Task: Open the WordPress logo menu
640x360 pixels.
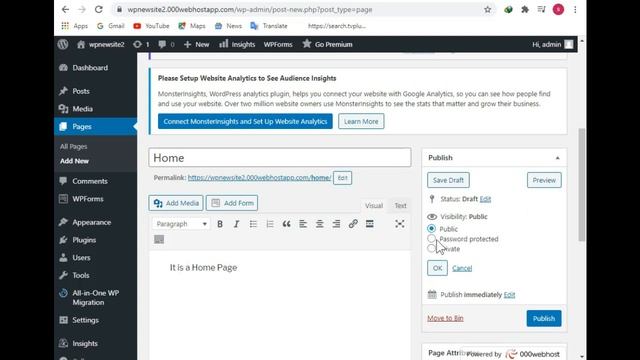Action: pyautogui.click(x=63, y=44)
